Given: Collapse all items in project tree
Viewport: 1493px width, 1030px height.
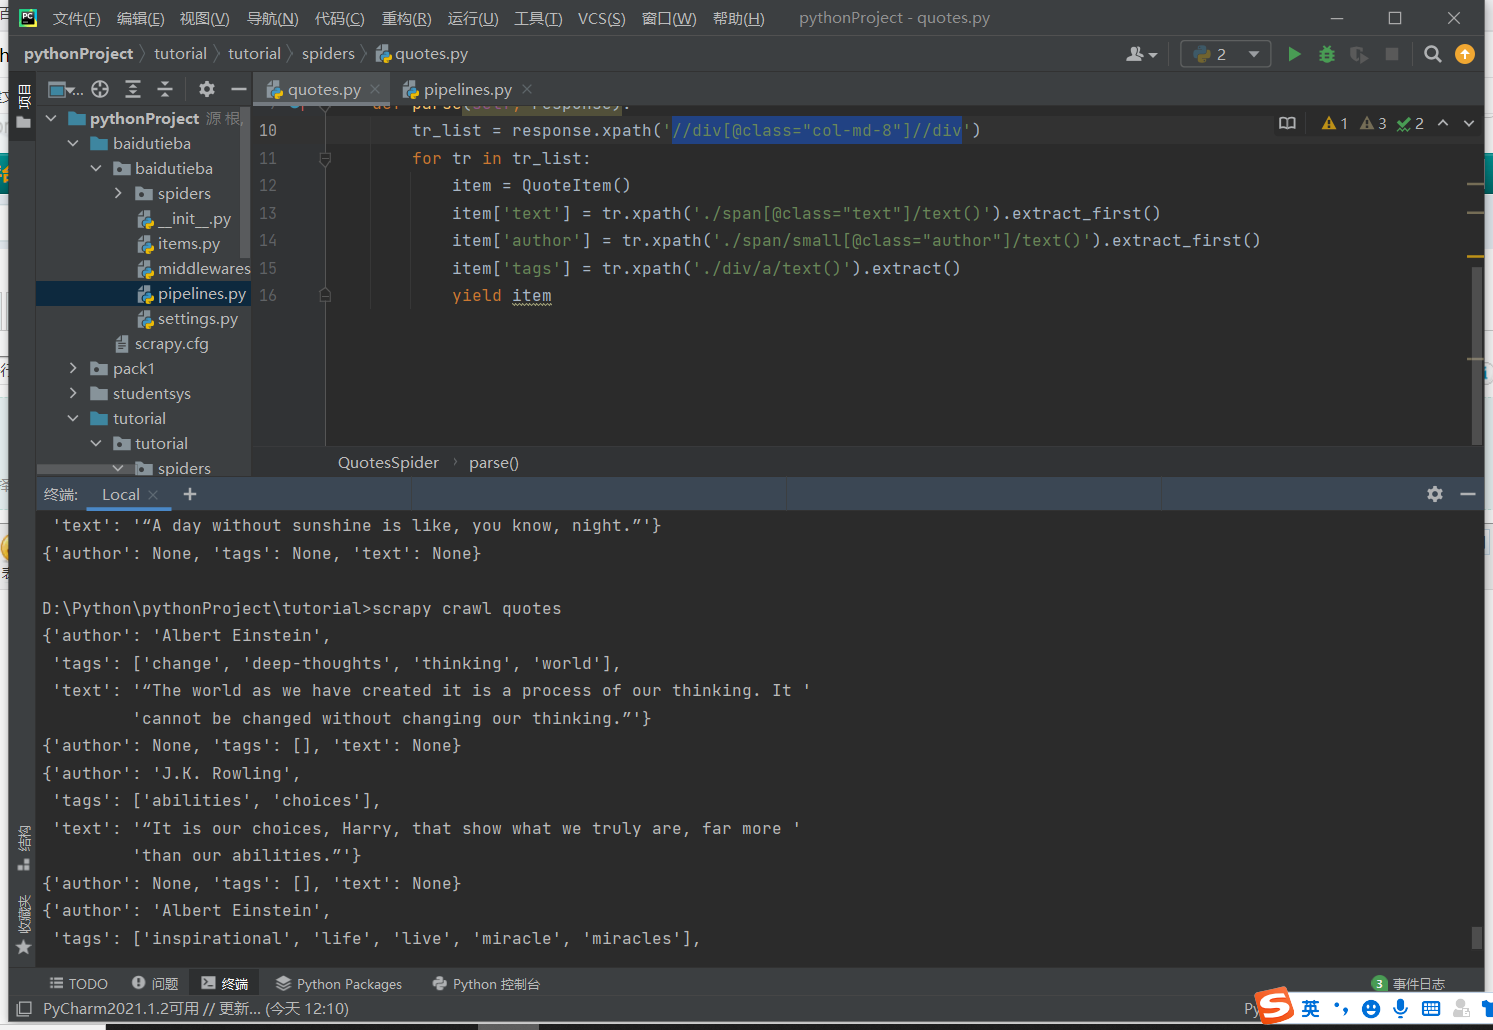Looking at the screenshot, I should (165, 89).
